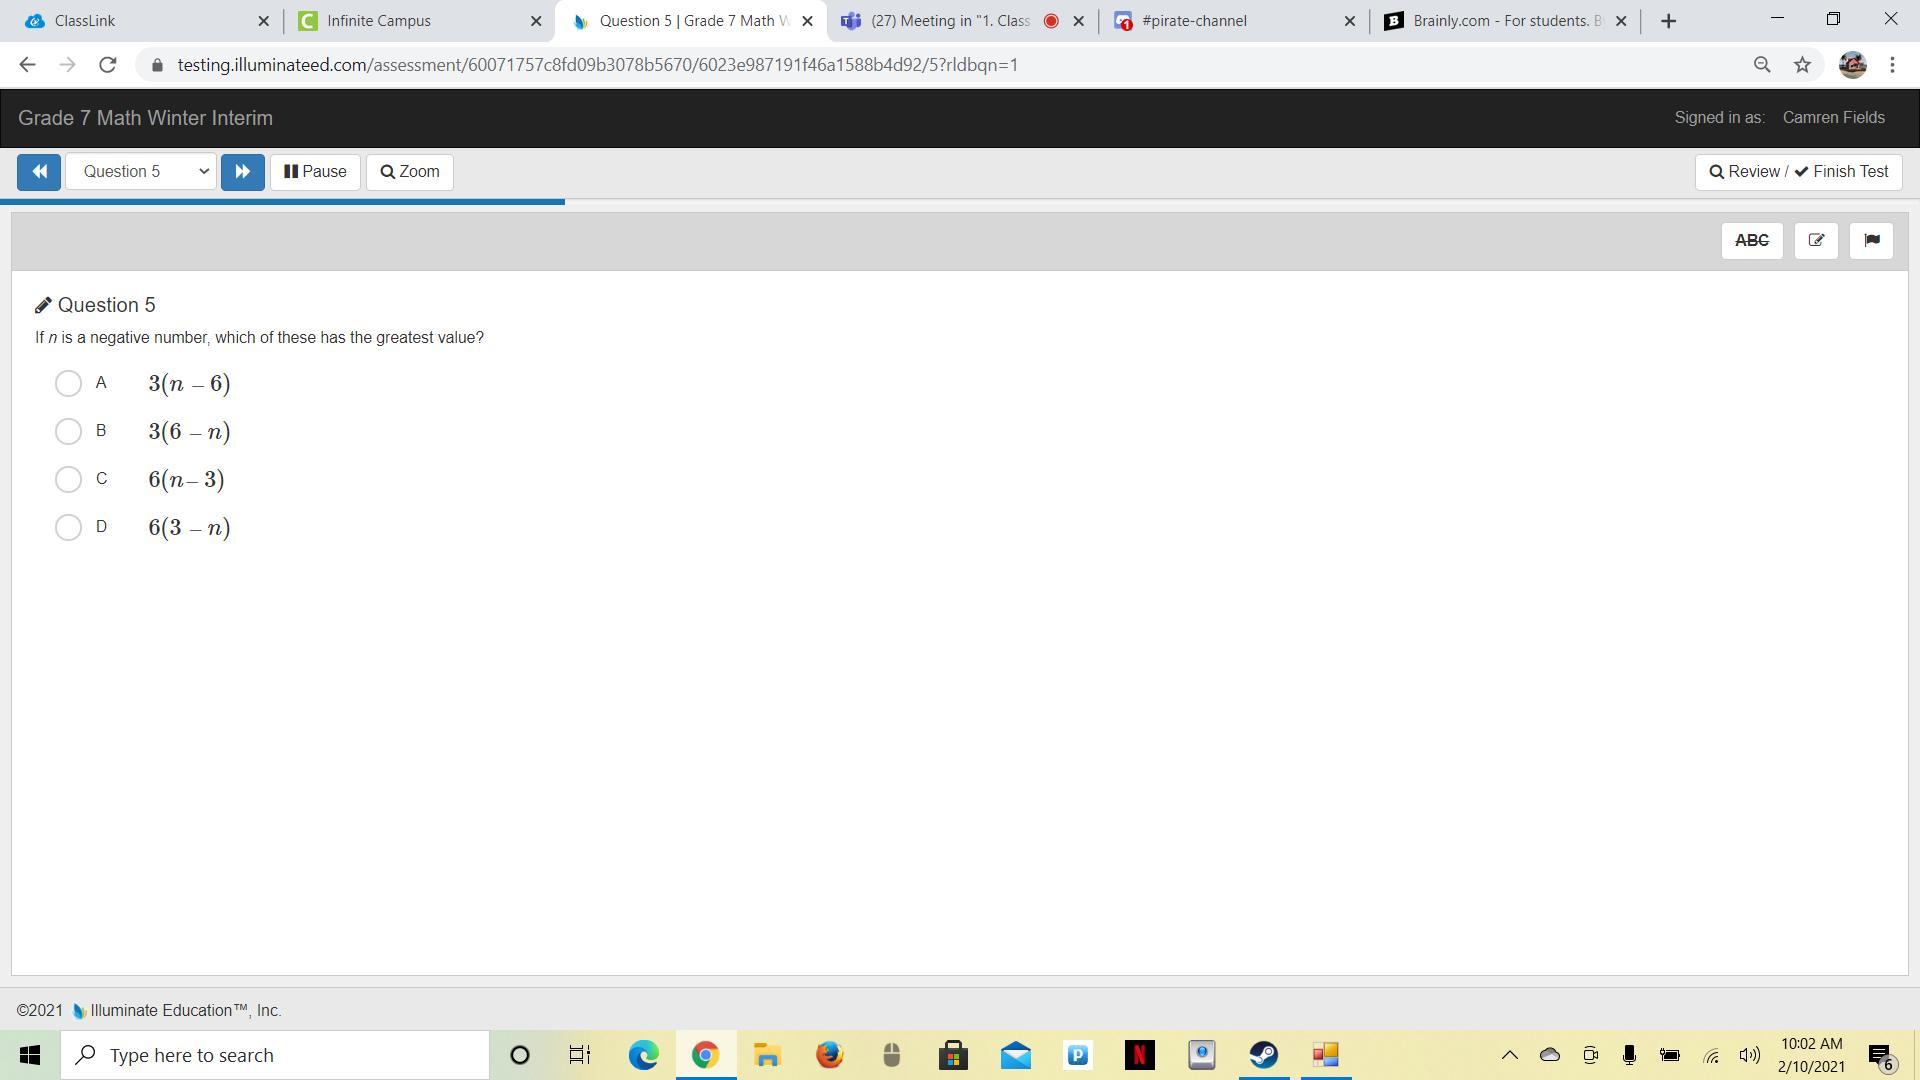The image size is (1920, 1080).
Task: Flag this question for review
Action: pyautogui.click(x=1871, y=241)
